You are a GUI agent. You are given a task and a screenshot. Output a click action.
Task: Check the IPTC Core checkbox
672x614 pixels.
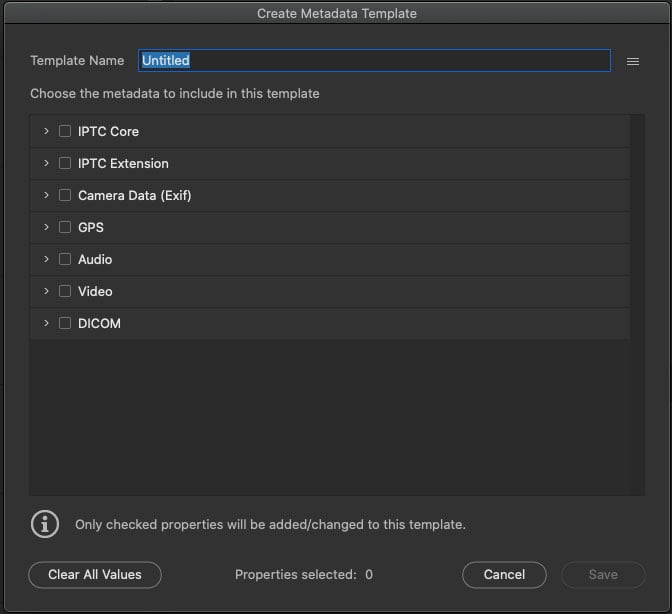coord(65,131)
